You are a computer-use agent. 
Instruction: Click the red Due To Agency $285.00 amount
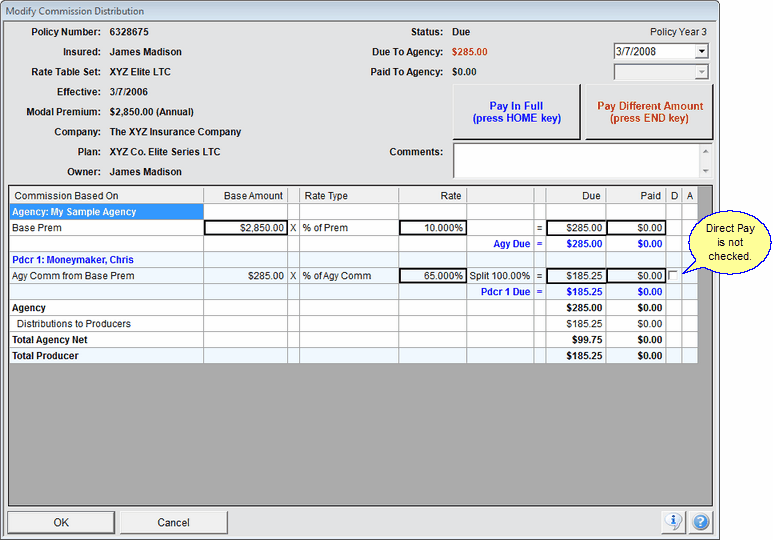470,52
